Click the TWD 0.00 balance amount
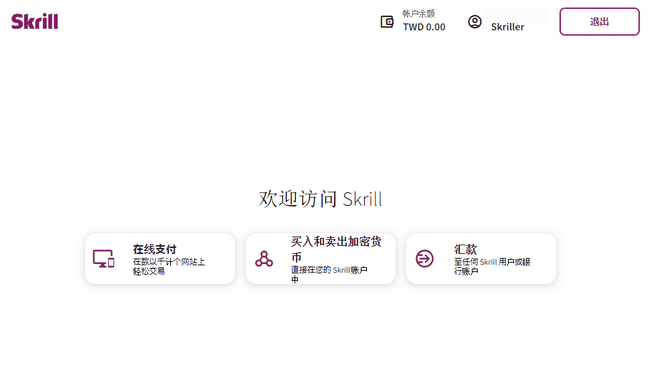The height and width of the screenshot is (384, 650). pyautogui.click(x=424, y=27)
